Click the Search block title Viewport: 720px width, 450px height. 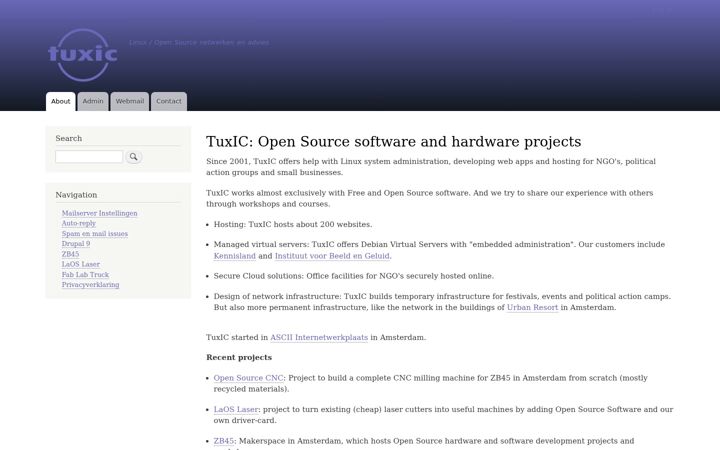(x=69, y=138)
